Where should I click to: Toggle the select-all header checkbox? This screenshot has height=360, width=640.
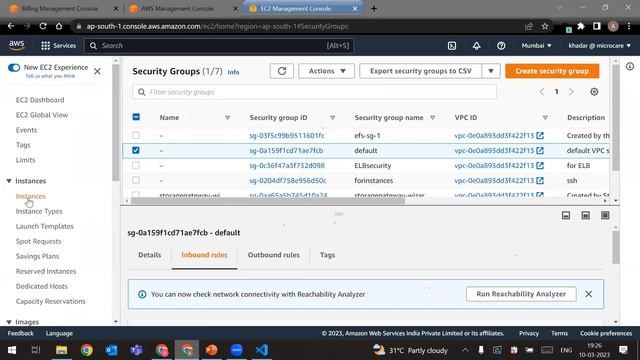pos(136,117)
